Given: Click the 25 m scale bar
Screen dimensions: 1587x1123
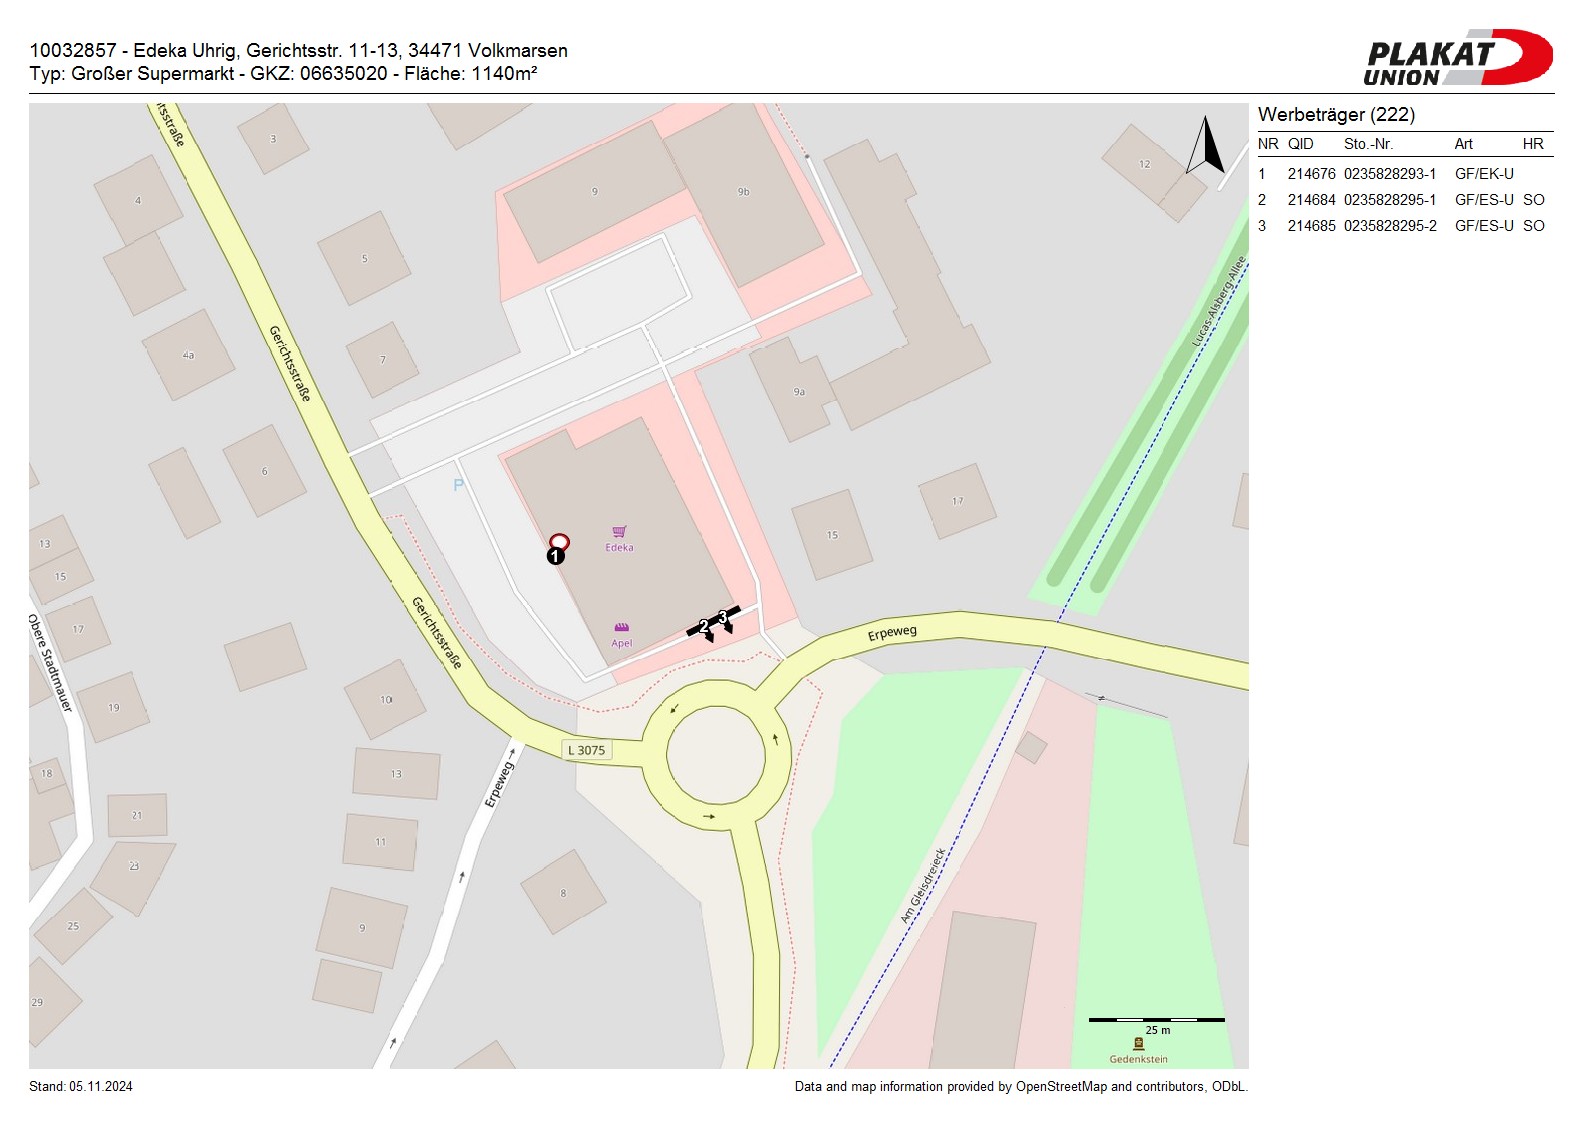Looking at the screenshot, I should coord(1156,1020).
